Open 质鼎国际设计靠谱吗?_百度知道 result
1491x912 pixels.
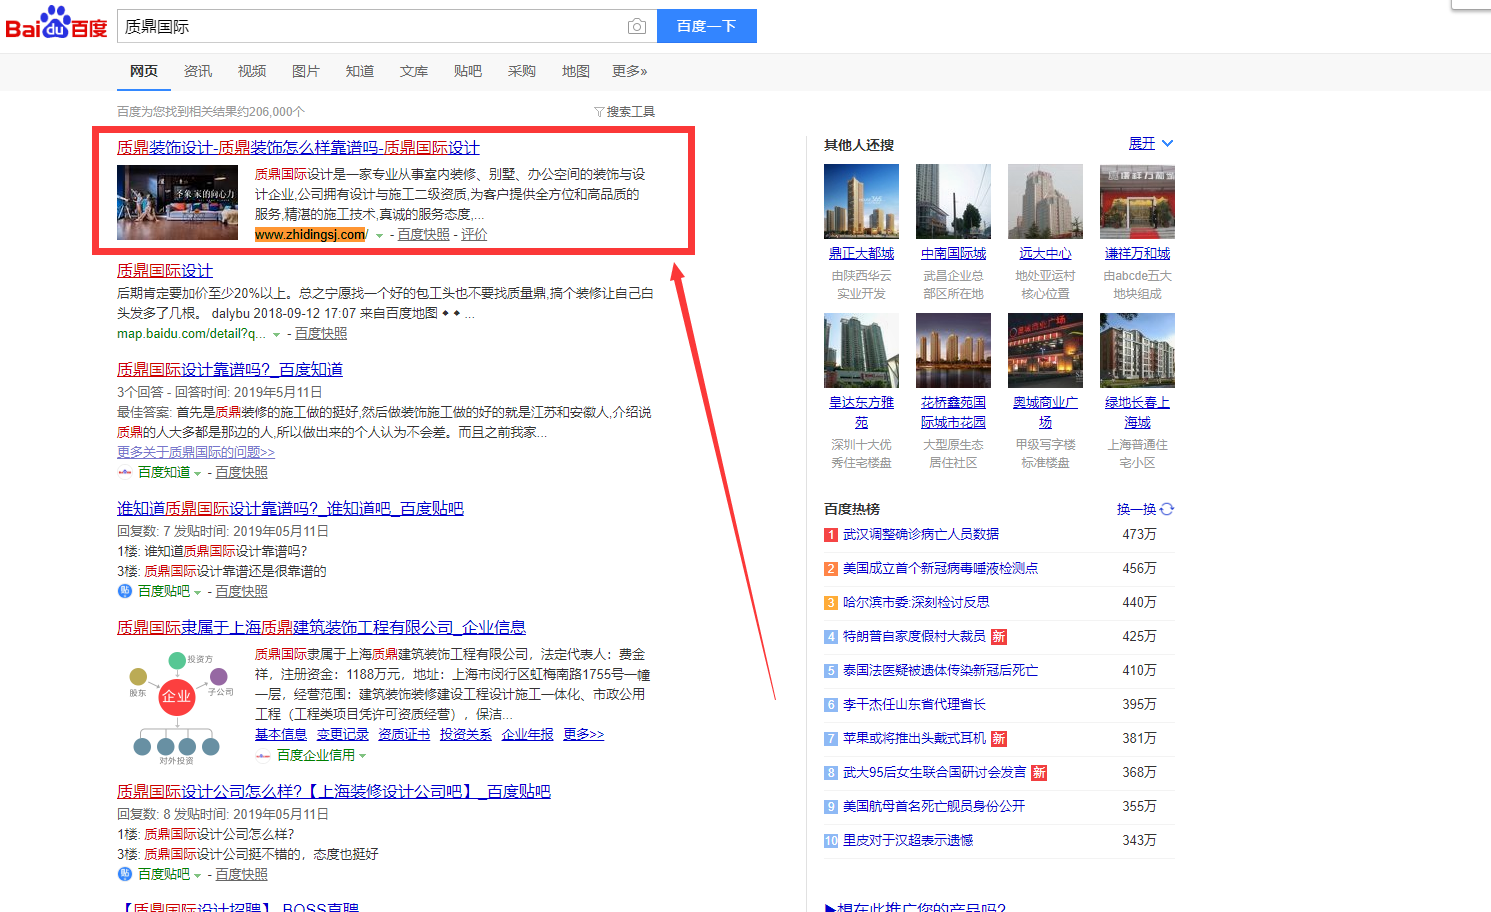(x=230, y=369)
